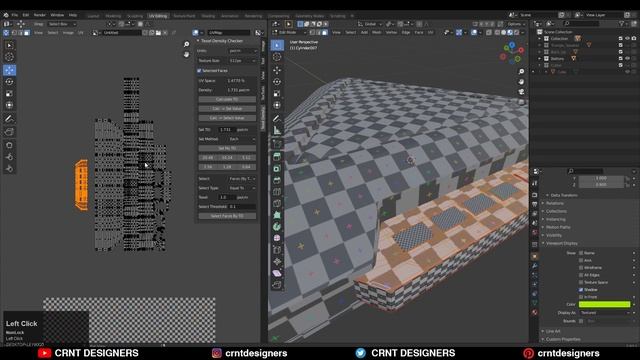This screenshot has width=640, height=360.
Task: Select the Rotate tool in UV editor
Action: [9, 82]
